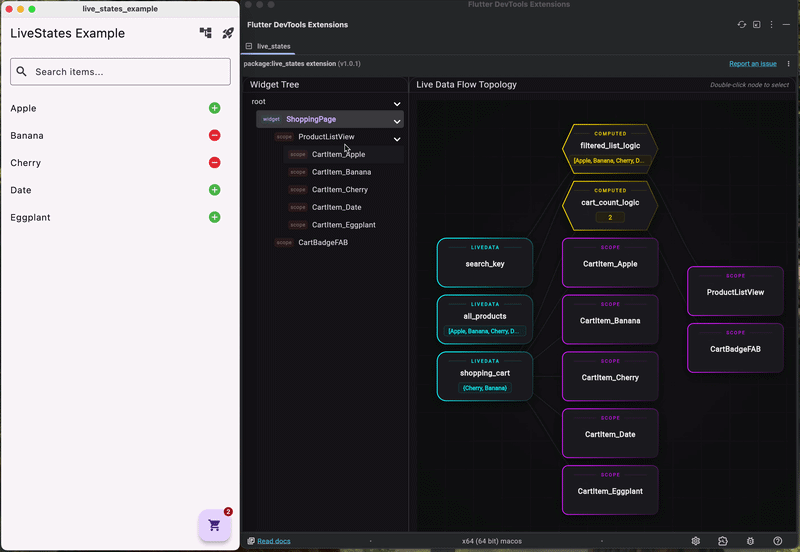Select ShoppingPage in the widget tree
Viewport: 800px width, 552px height.
point(330,119)
